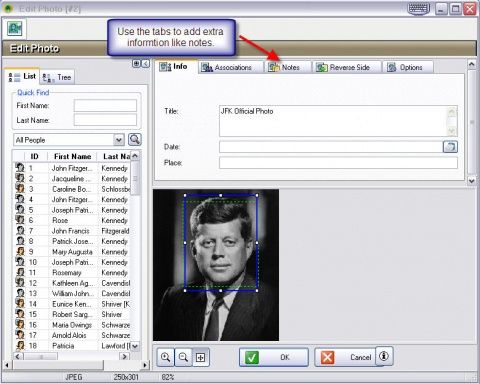The width and height of the screenshot is (480, 384).
Task: Switch to the List tab
Action: pyautogui.click(x=23, y=76)
